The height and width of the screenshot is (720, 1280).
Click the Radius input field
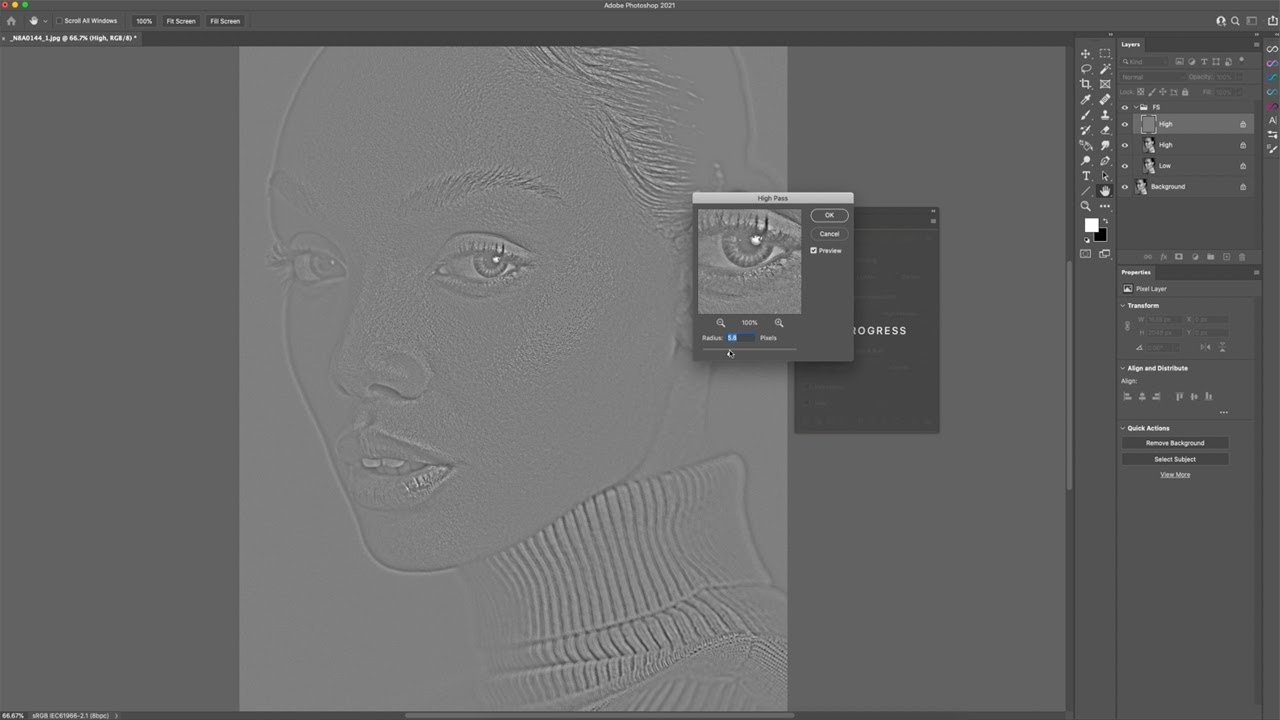coord(741,338)
